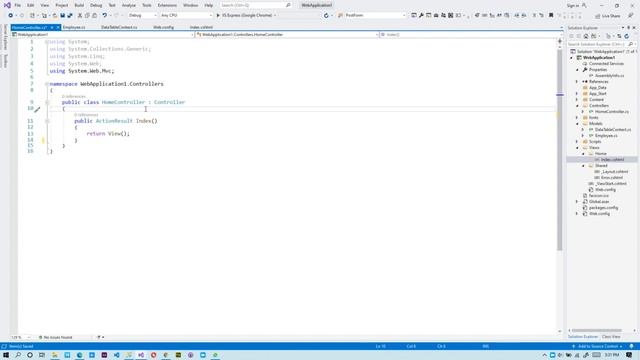Expand the App_Start folder

[x=577, y=93]
